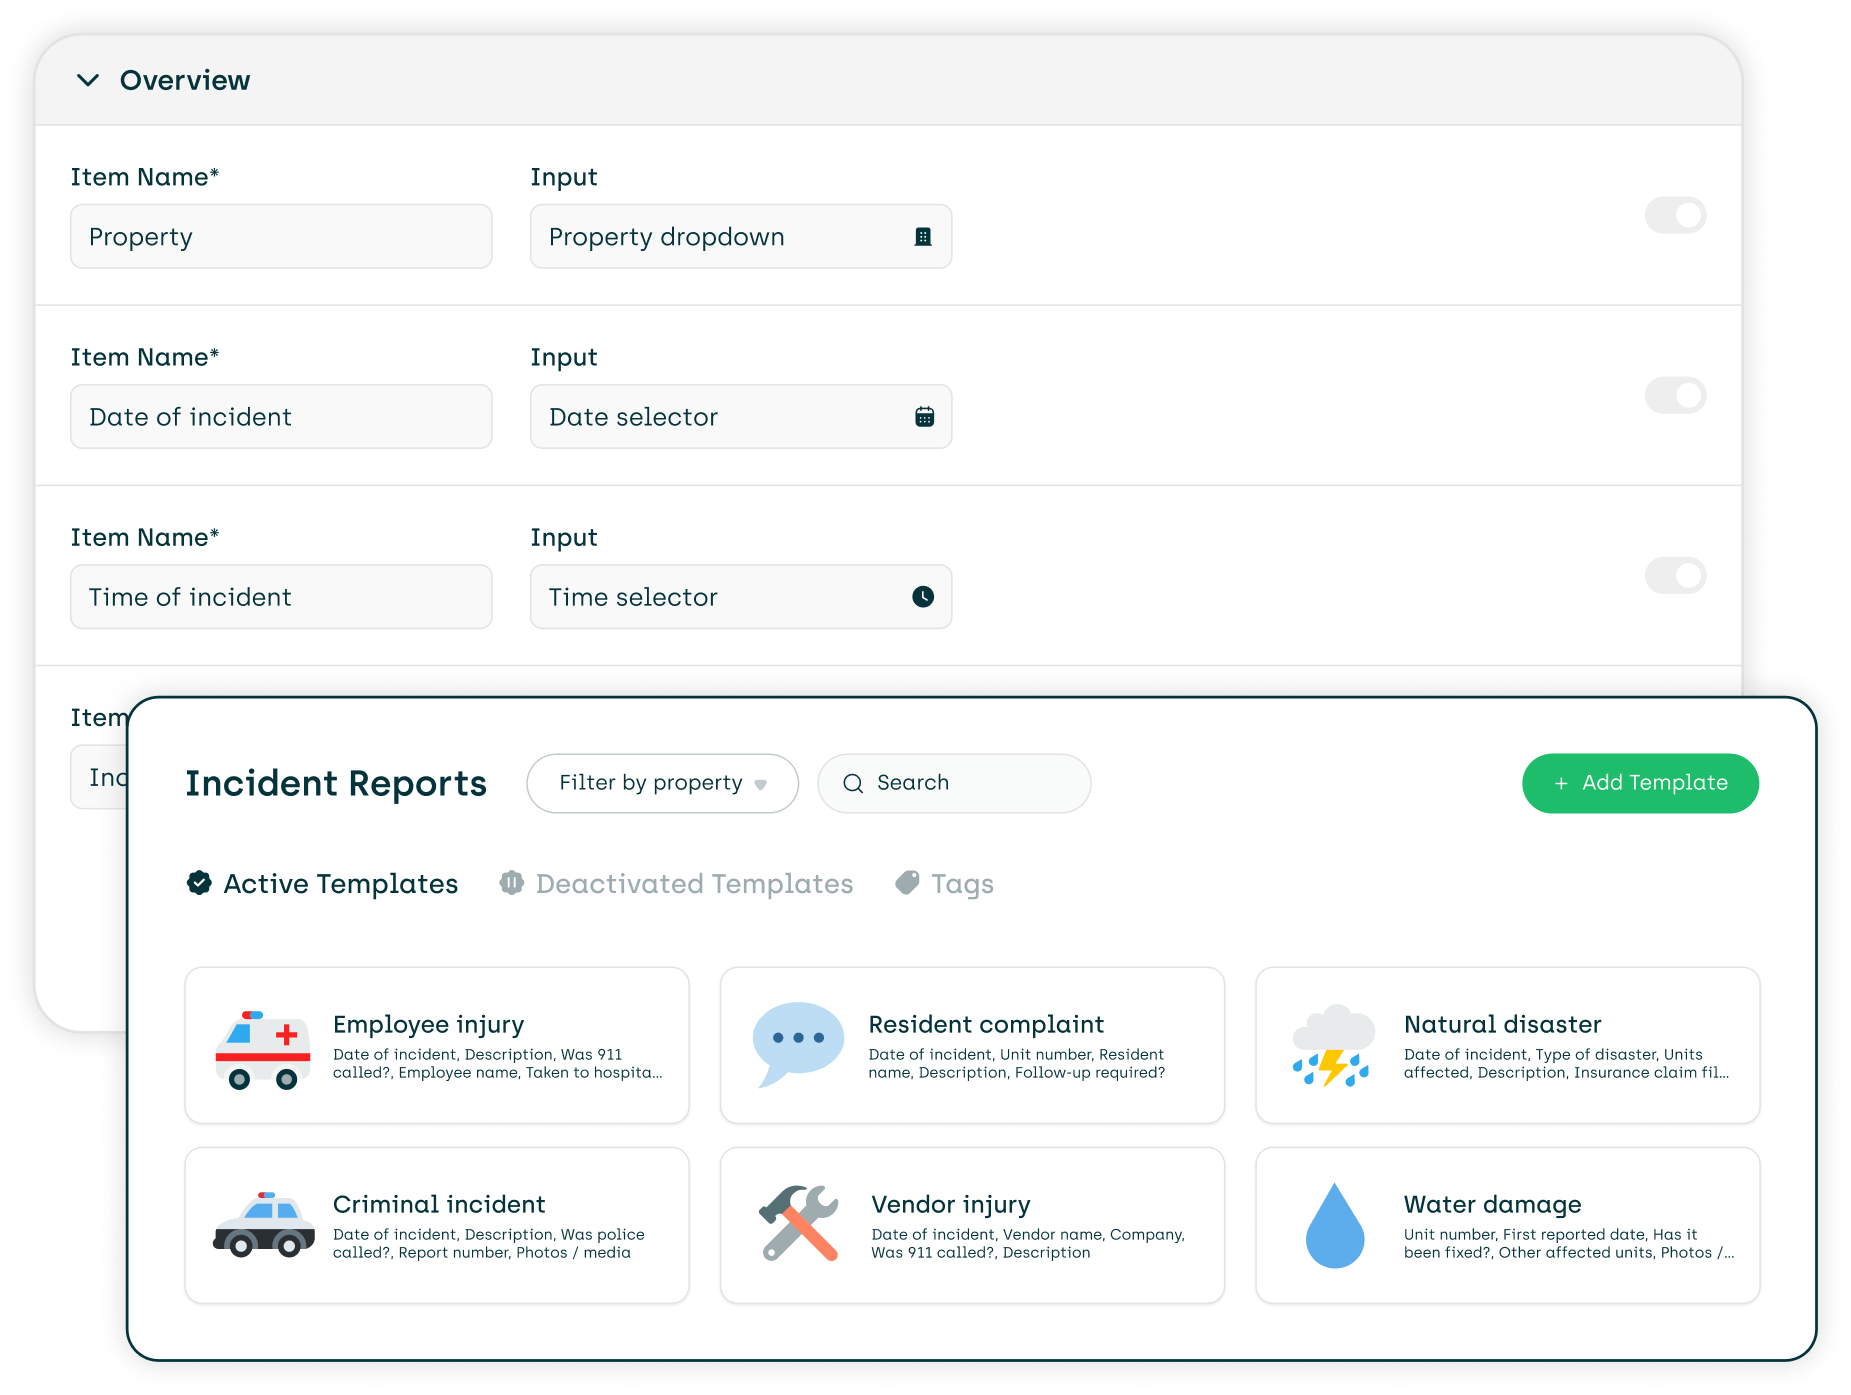Open the Employee injury template title
Image resolution: width=1851 pixels, height=1395 pixels.
(428, 1024)
